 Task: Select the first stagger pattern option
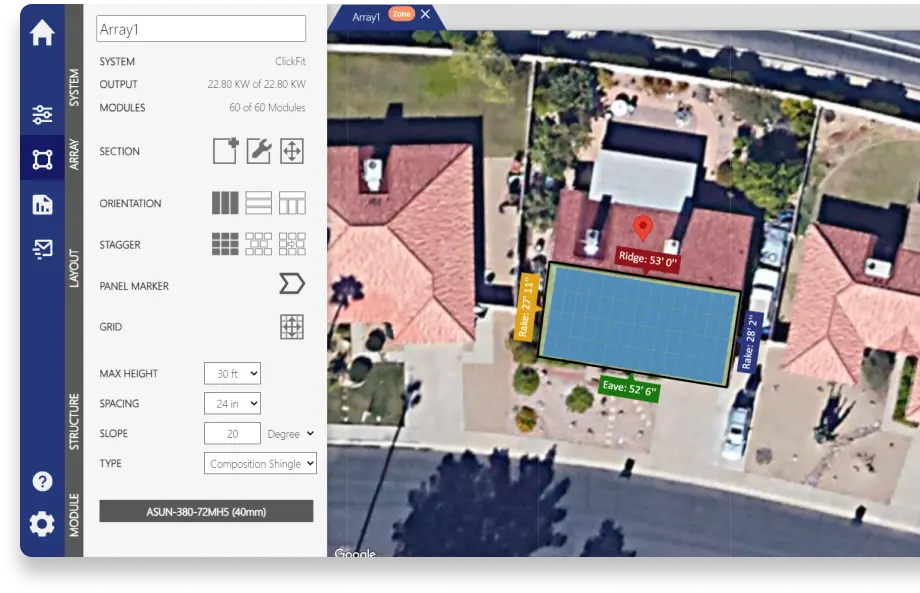tap(225, 244)
